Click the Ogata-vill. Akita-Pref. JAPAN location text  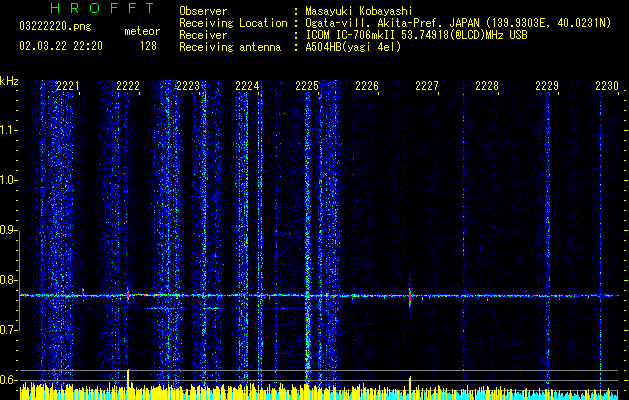pyautogui.click(x=458, y=23)
